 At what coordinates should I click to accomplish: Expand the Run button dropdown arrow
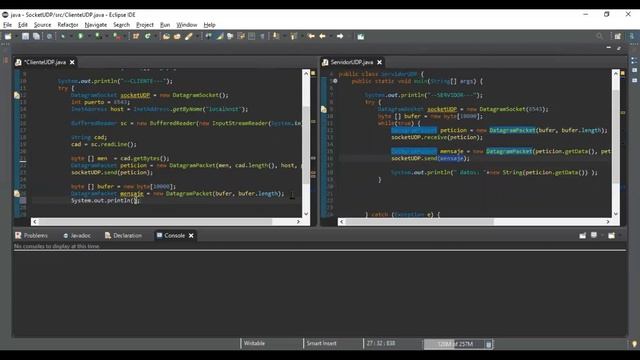coord(89,36)
